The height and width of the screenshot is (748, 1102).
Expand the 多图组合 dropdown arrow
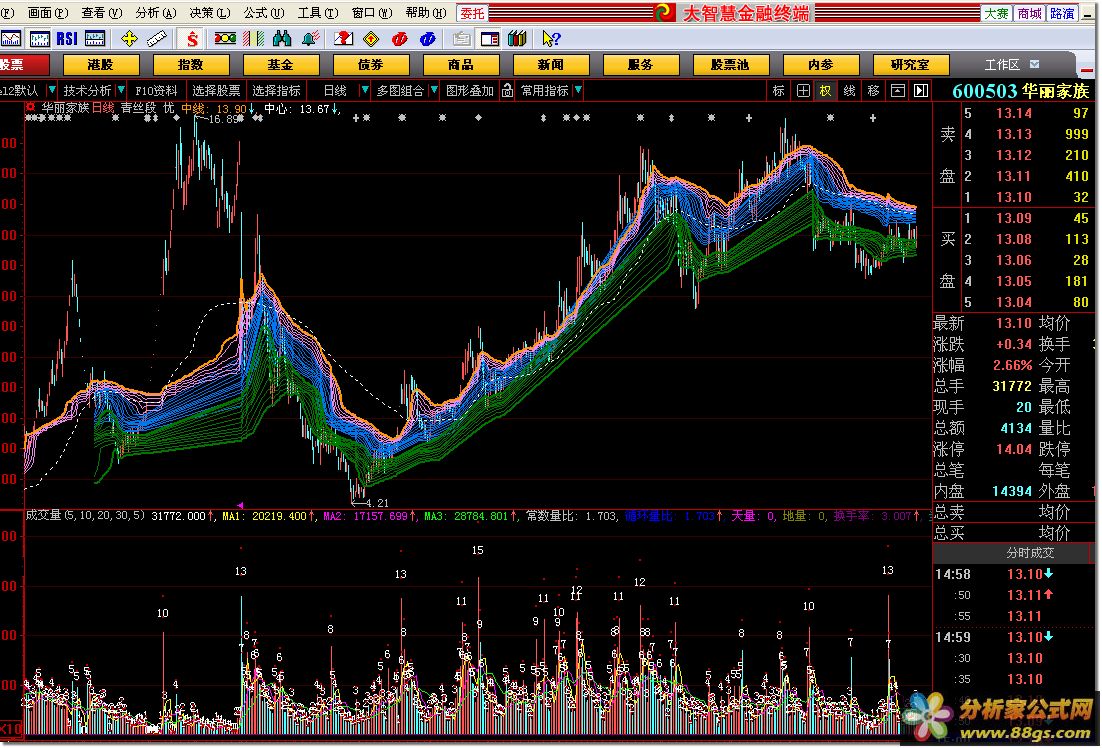click(434, 90)
